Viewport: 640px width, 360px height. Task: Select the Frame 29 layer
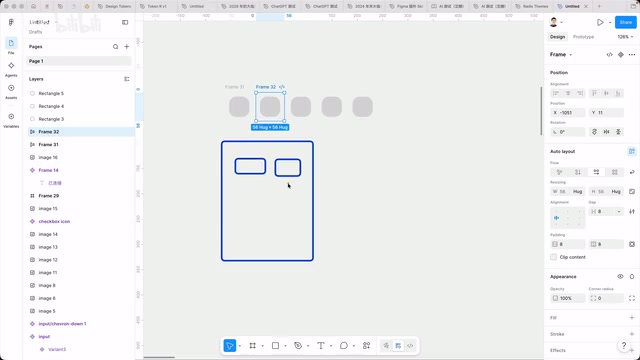point(79,196)
